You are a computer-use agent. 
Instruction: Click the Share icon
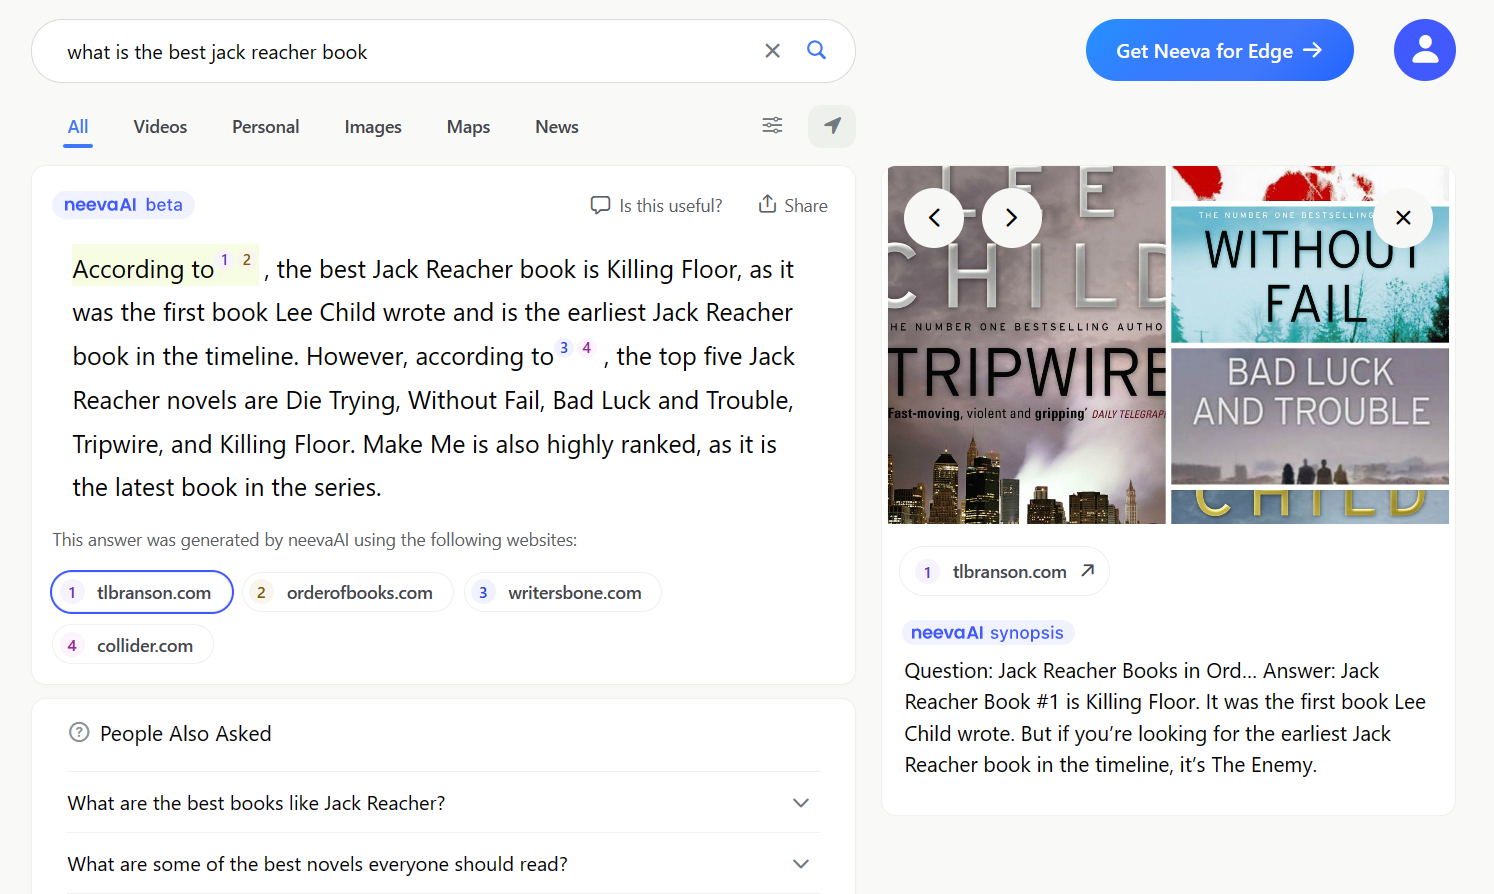[767, 204]
